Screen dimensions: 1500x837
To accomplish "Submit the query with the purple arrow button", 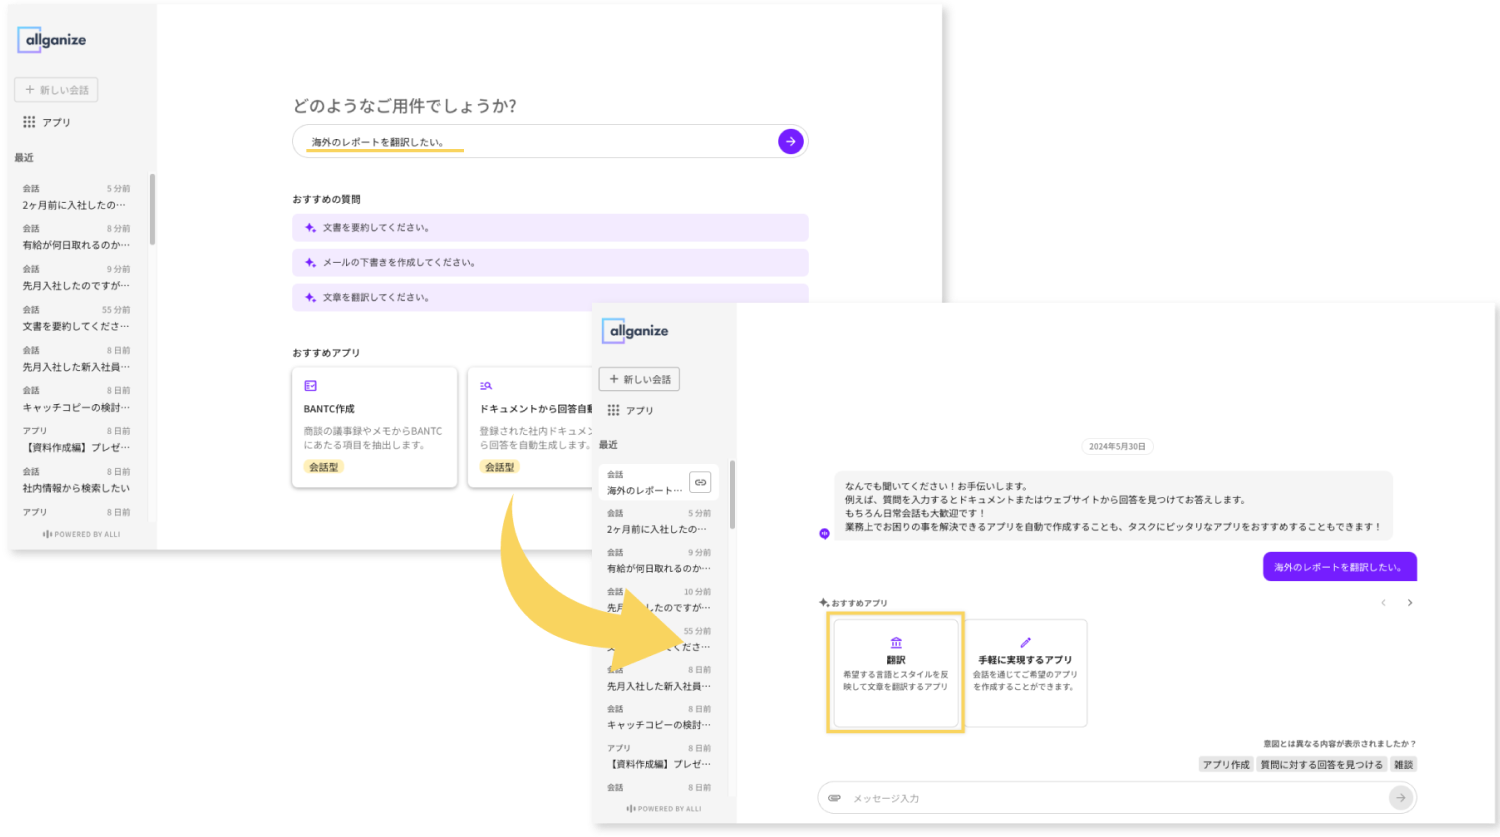I will tap(790, 142).
